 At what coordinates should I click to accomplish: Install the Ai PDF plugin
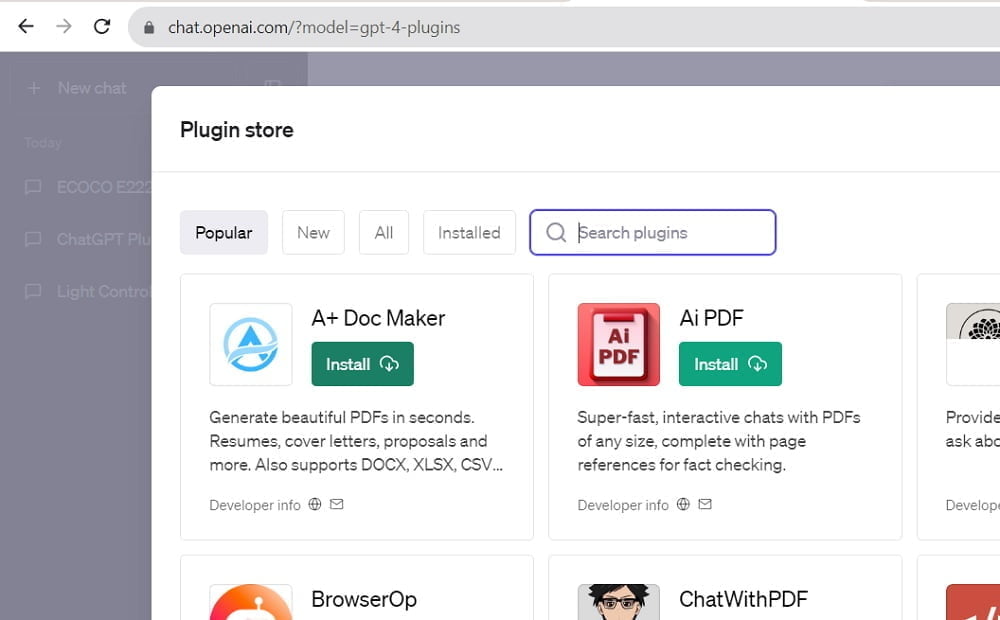click(730, 364)
